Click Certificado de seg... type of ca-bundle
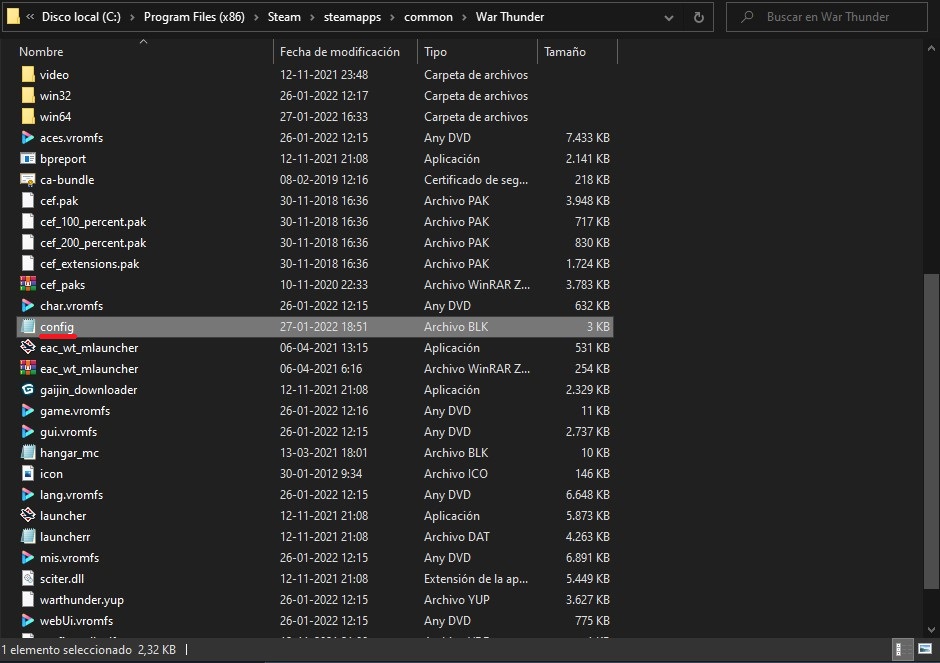The image size is (940, 663). 476,180
